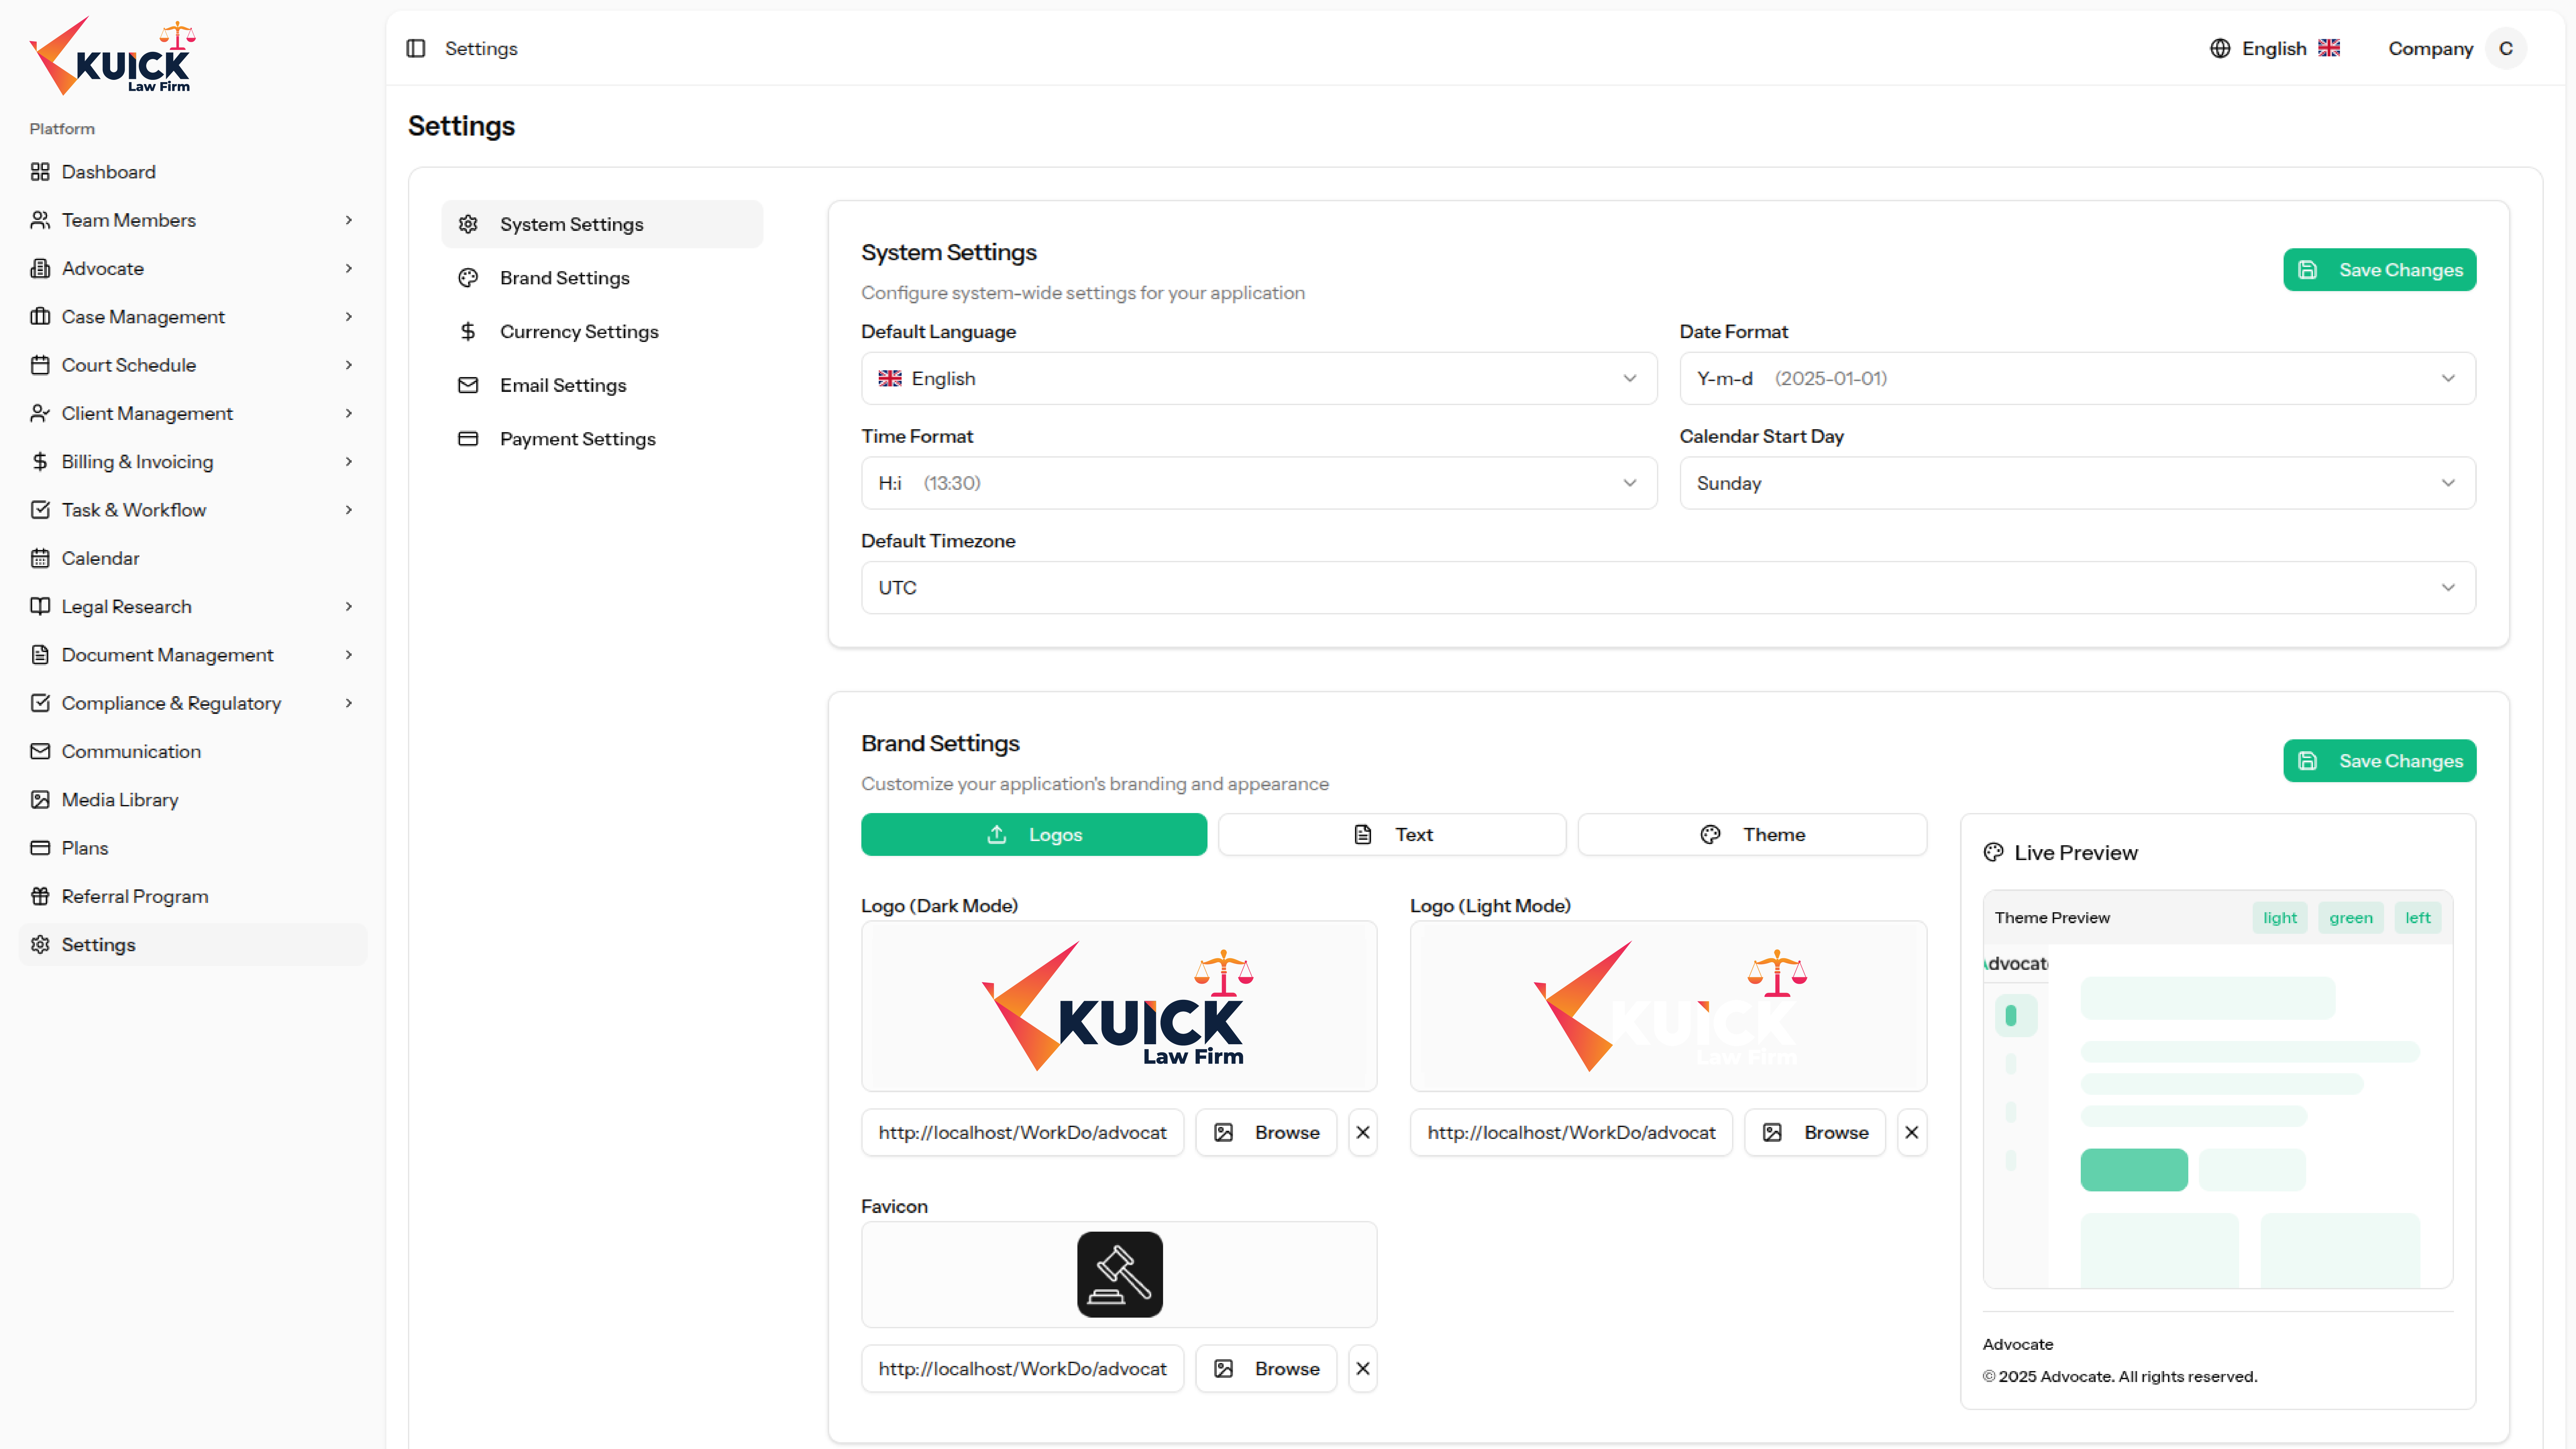Toggle the sidebar panel icon
2576x1449 pixels.
[x=416, y=48]
